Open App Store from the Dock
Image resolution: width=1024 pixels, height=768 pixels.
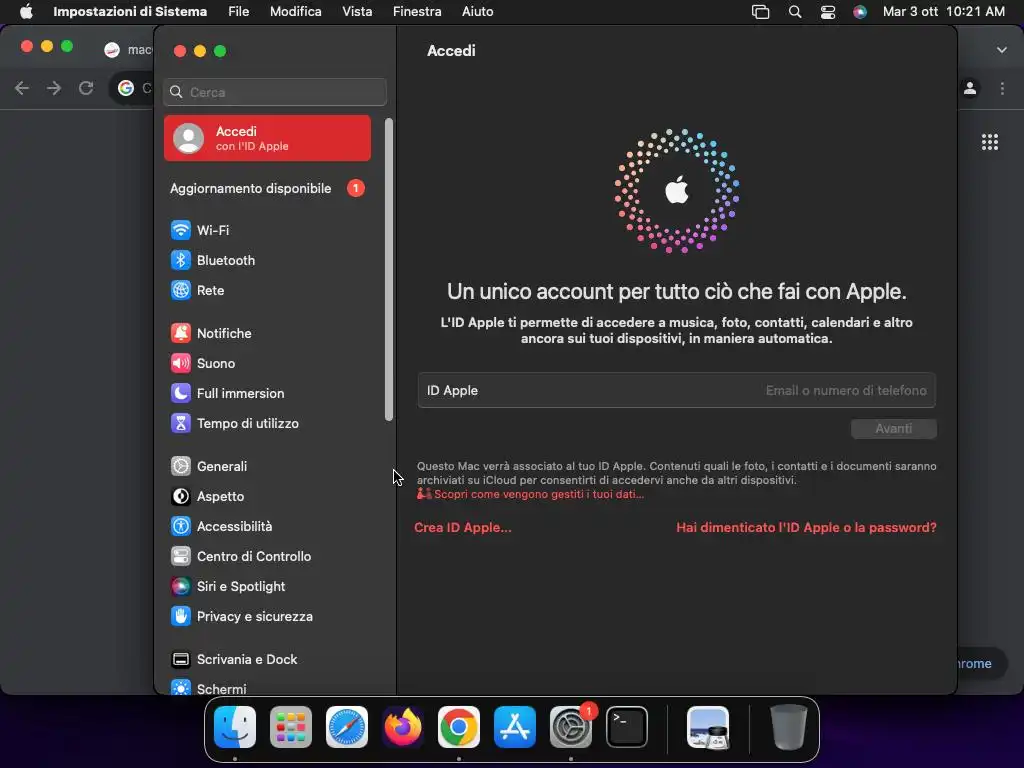(515, 727)
